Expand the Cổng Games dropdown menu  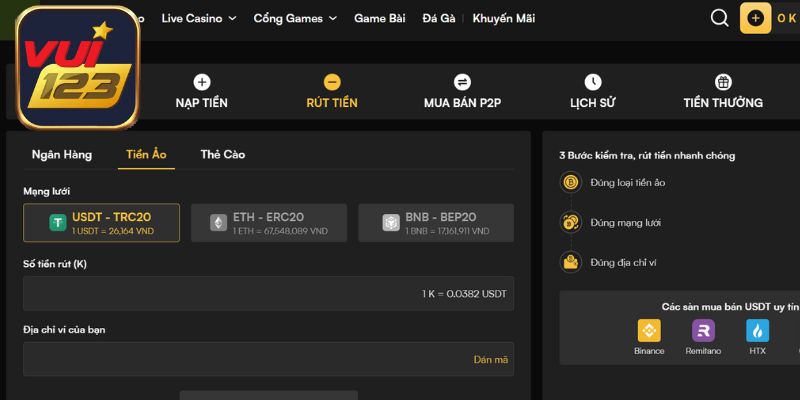[x=295, y=18]
